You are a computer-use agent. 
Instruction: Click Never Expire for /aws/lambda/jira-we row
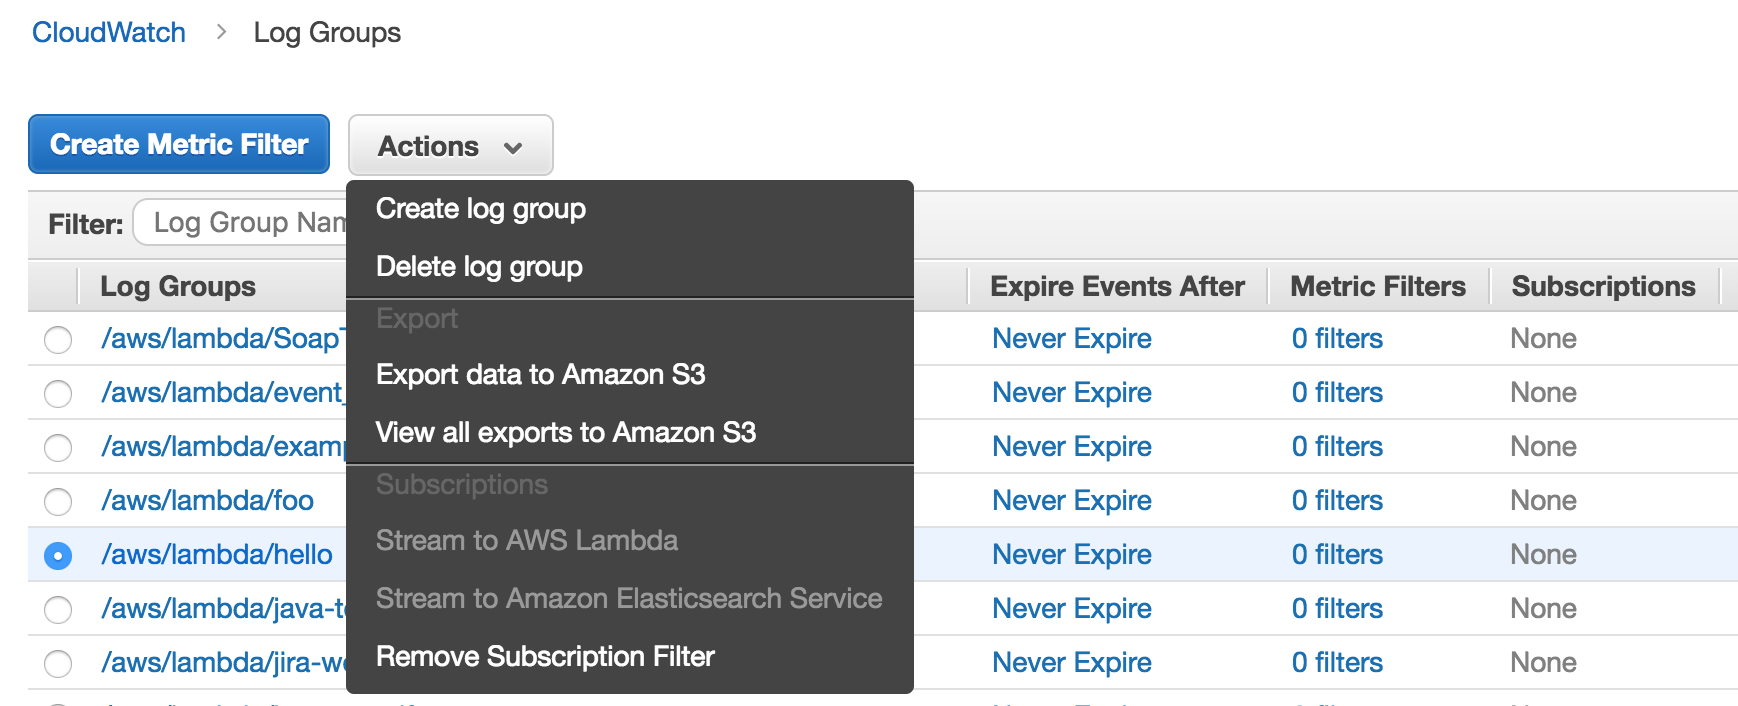1071,662
